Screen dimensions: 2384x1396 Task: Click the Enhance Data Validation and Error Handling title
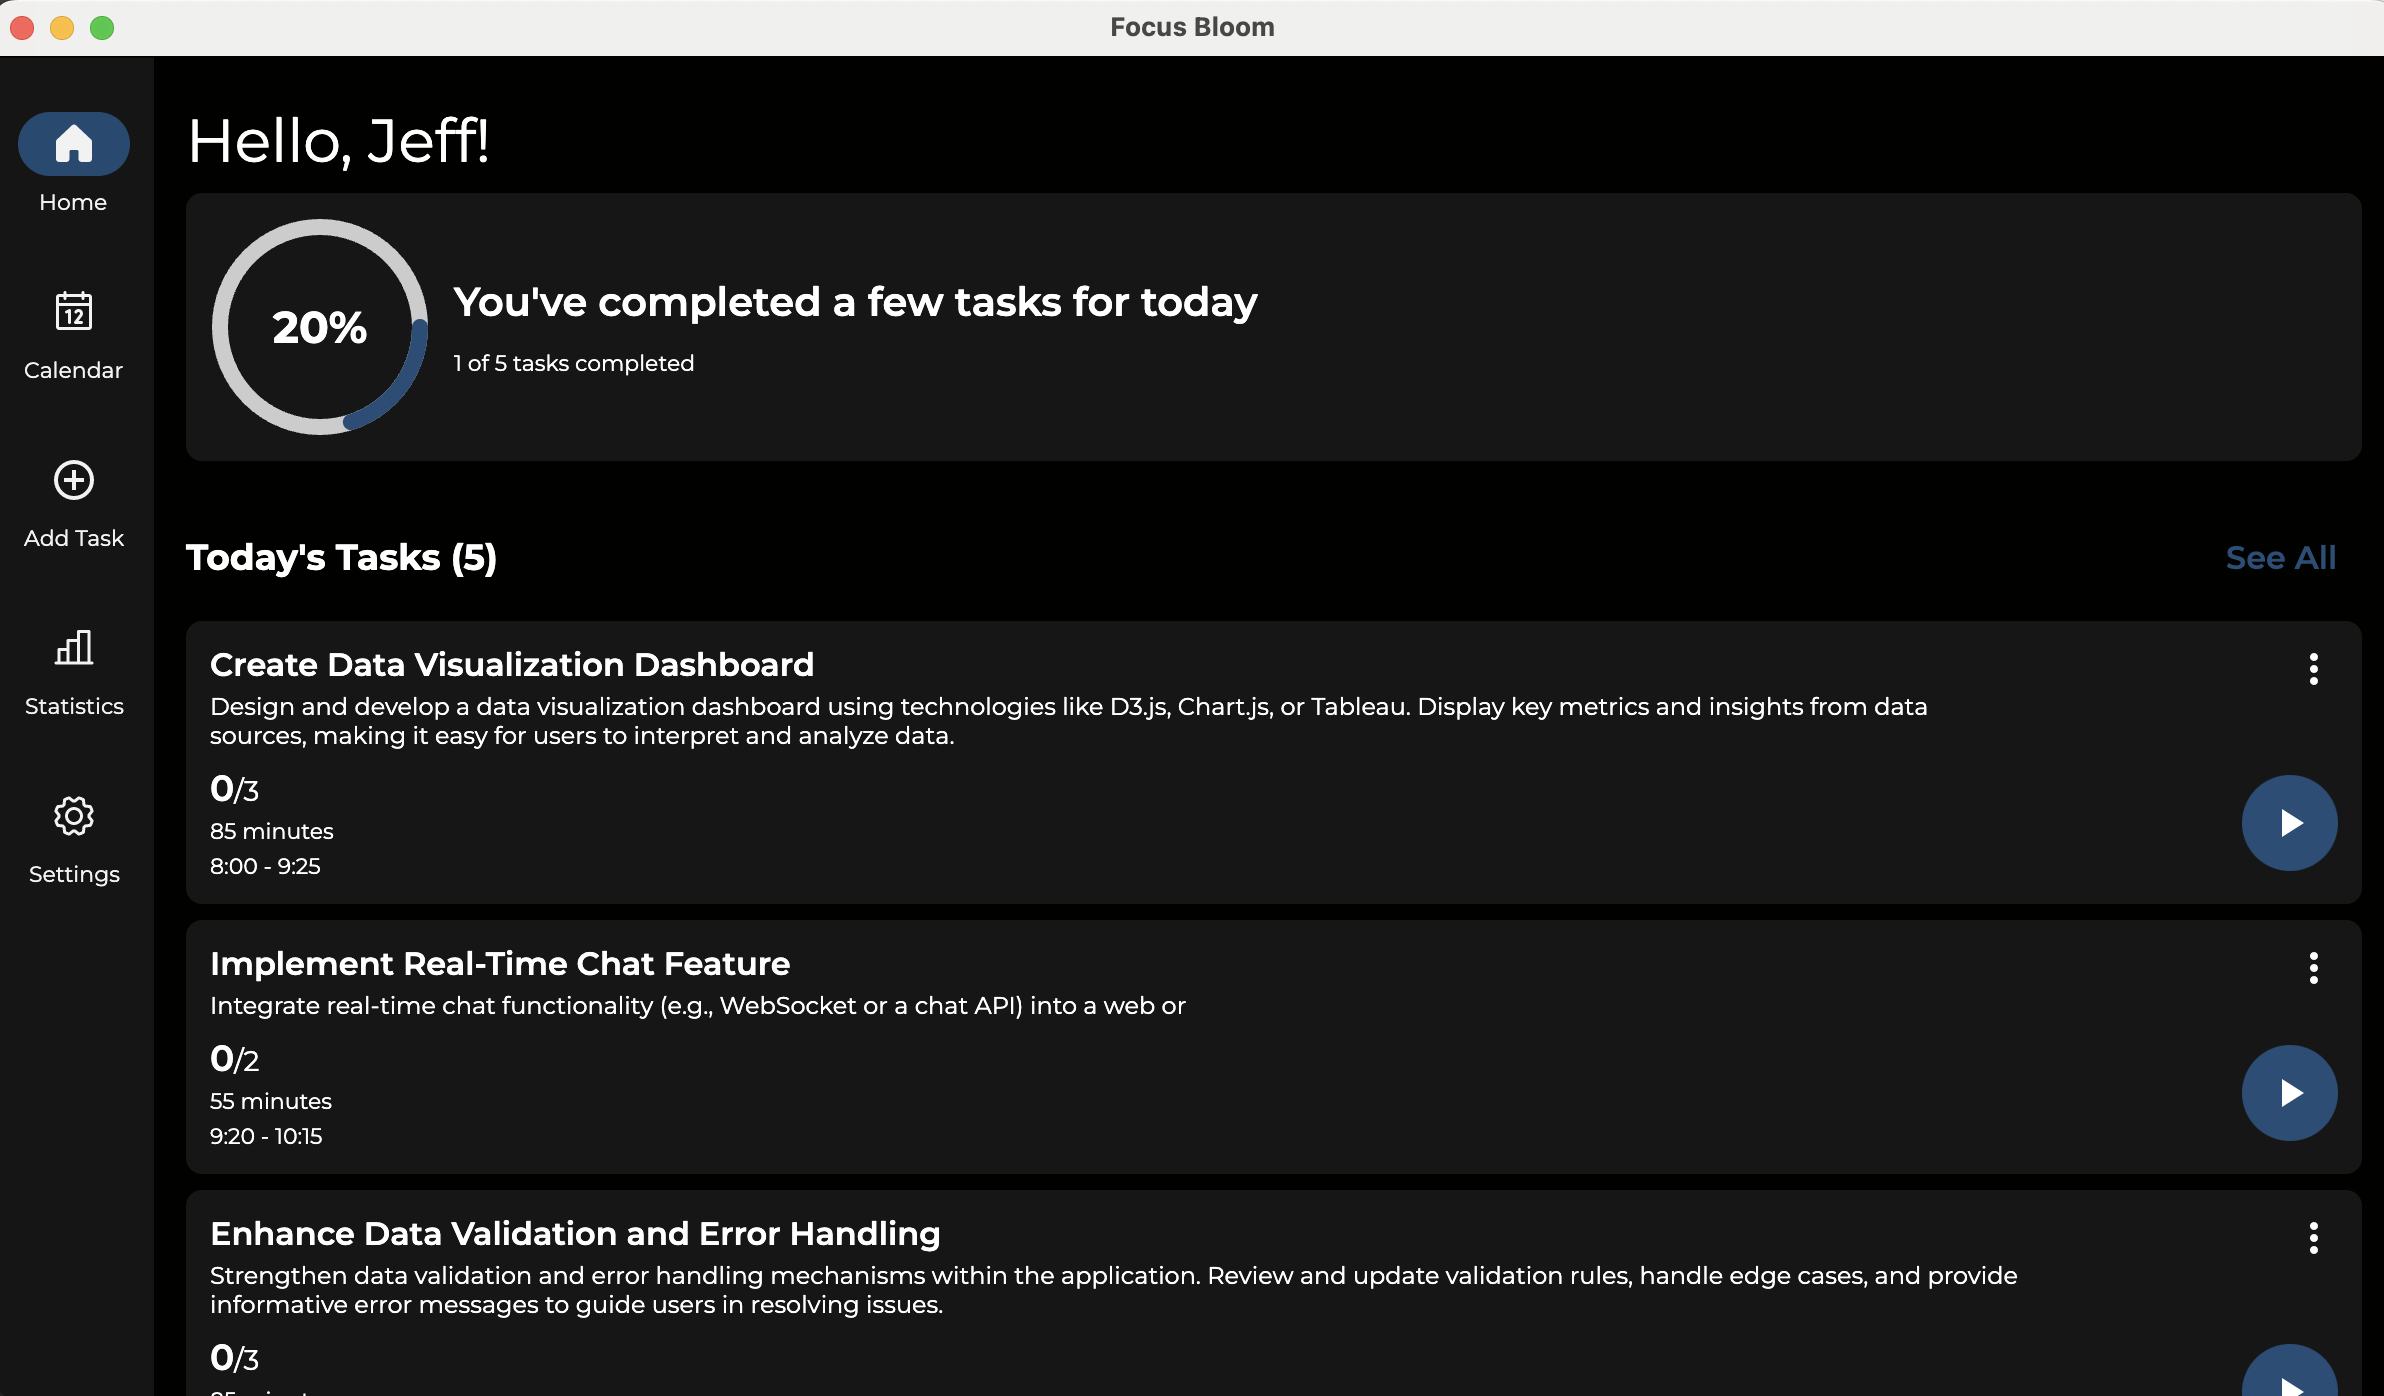click(574, 1234)
